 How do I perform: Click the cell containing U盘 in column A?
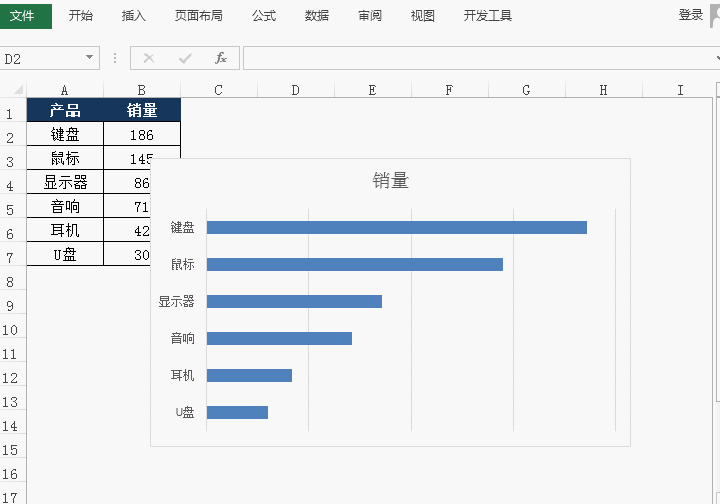point(65,254)
